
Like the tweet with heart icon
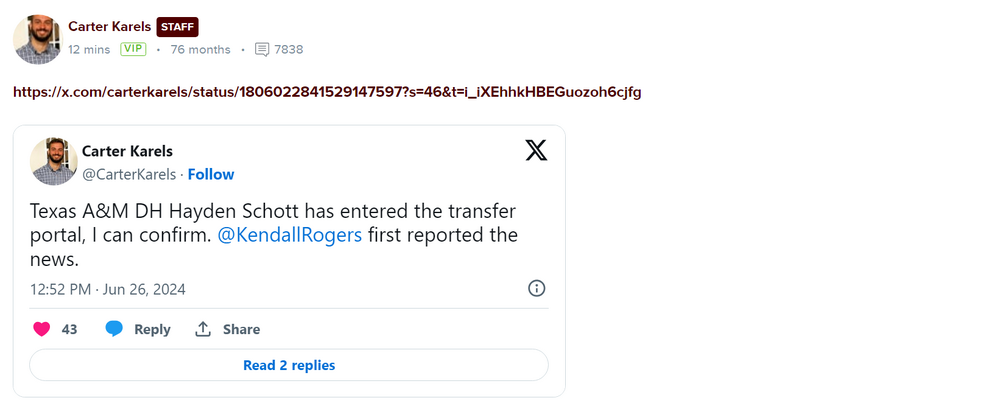[41, 329]
